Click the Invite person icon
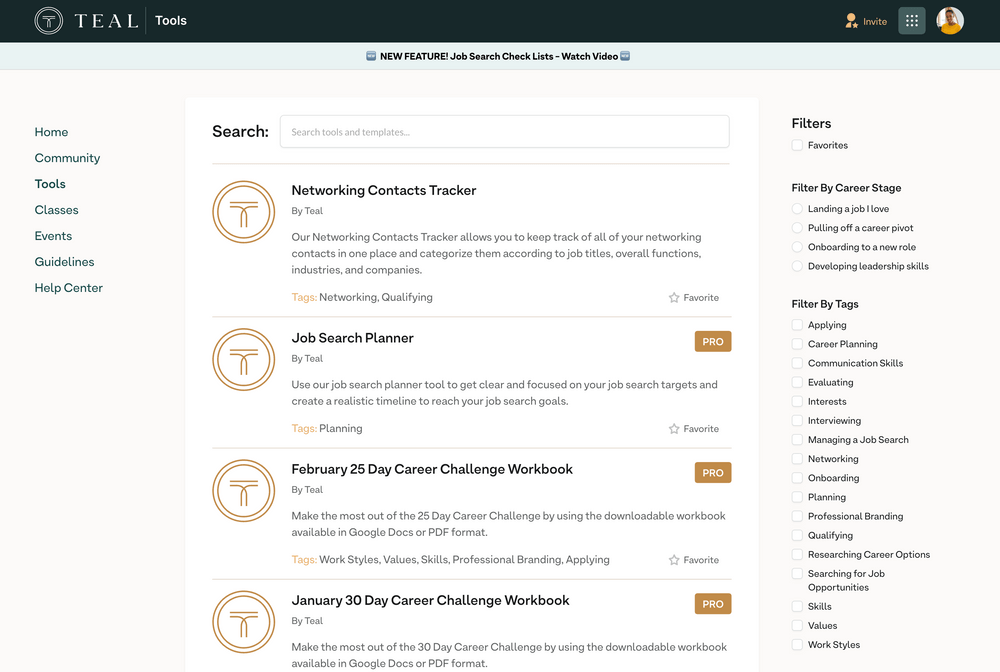This screenshot has width=1000, height=672. [851, 21]
